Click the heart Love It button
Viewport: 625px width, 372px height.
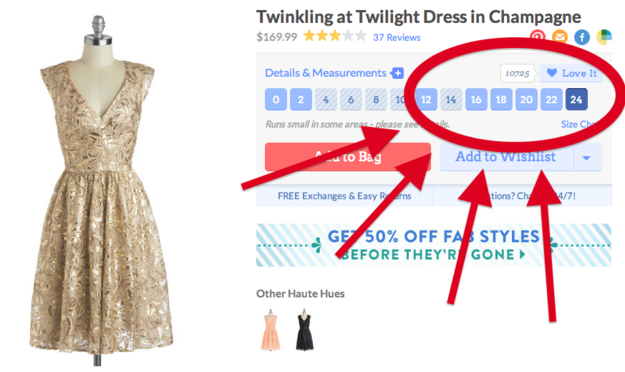(571, 73)
